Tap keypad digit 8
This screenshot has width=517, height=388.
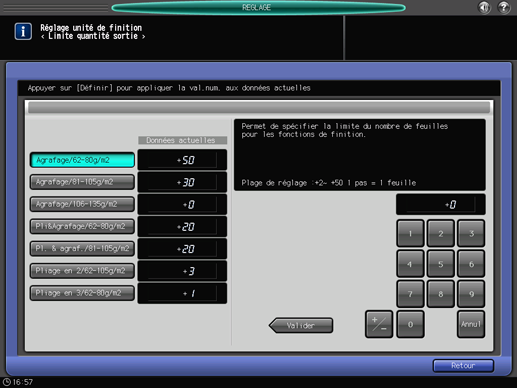coord(441,294)
